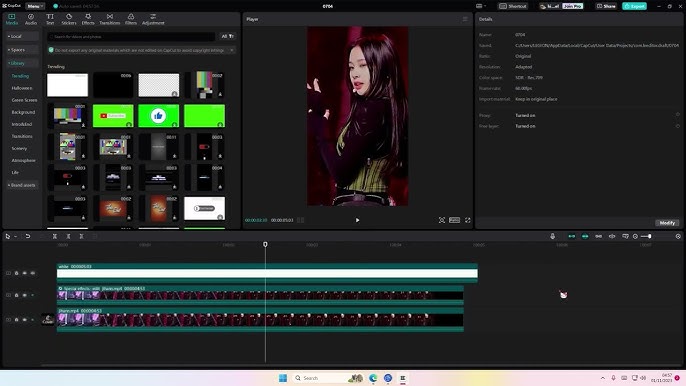Start voiceover recording with the microphone

click(x=553, y=236)
